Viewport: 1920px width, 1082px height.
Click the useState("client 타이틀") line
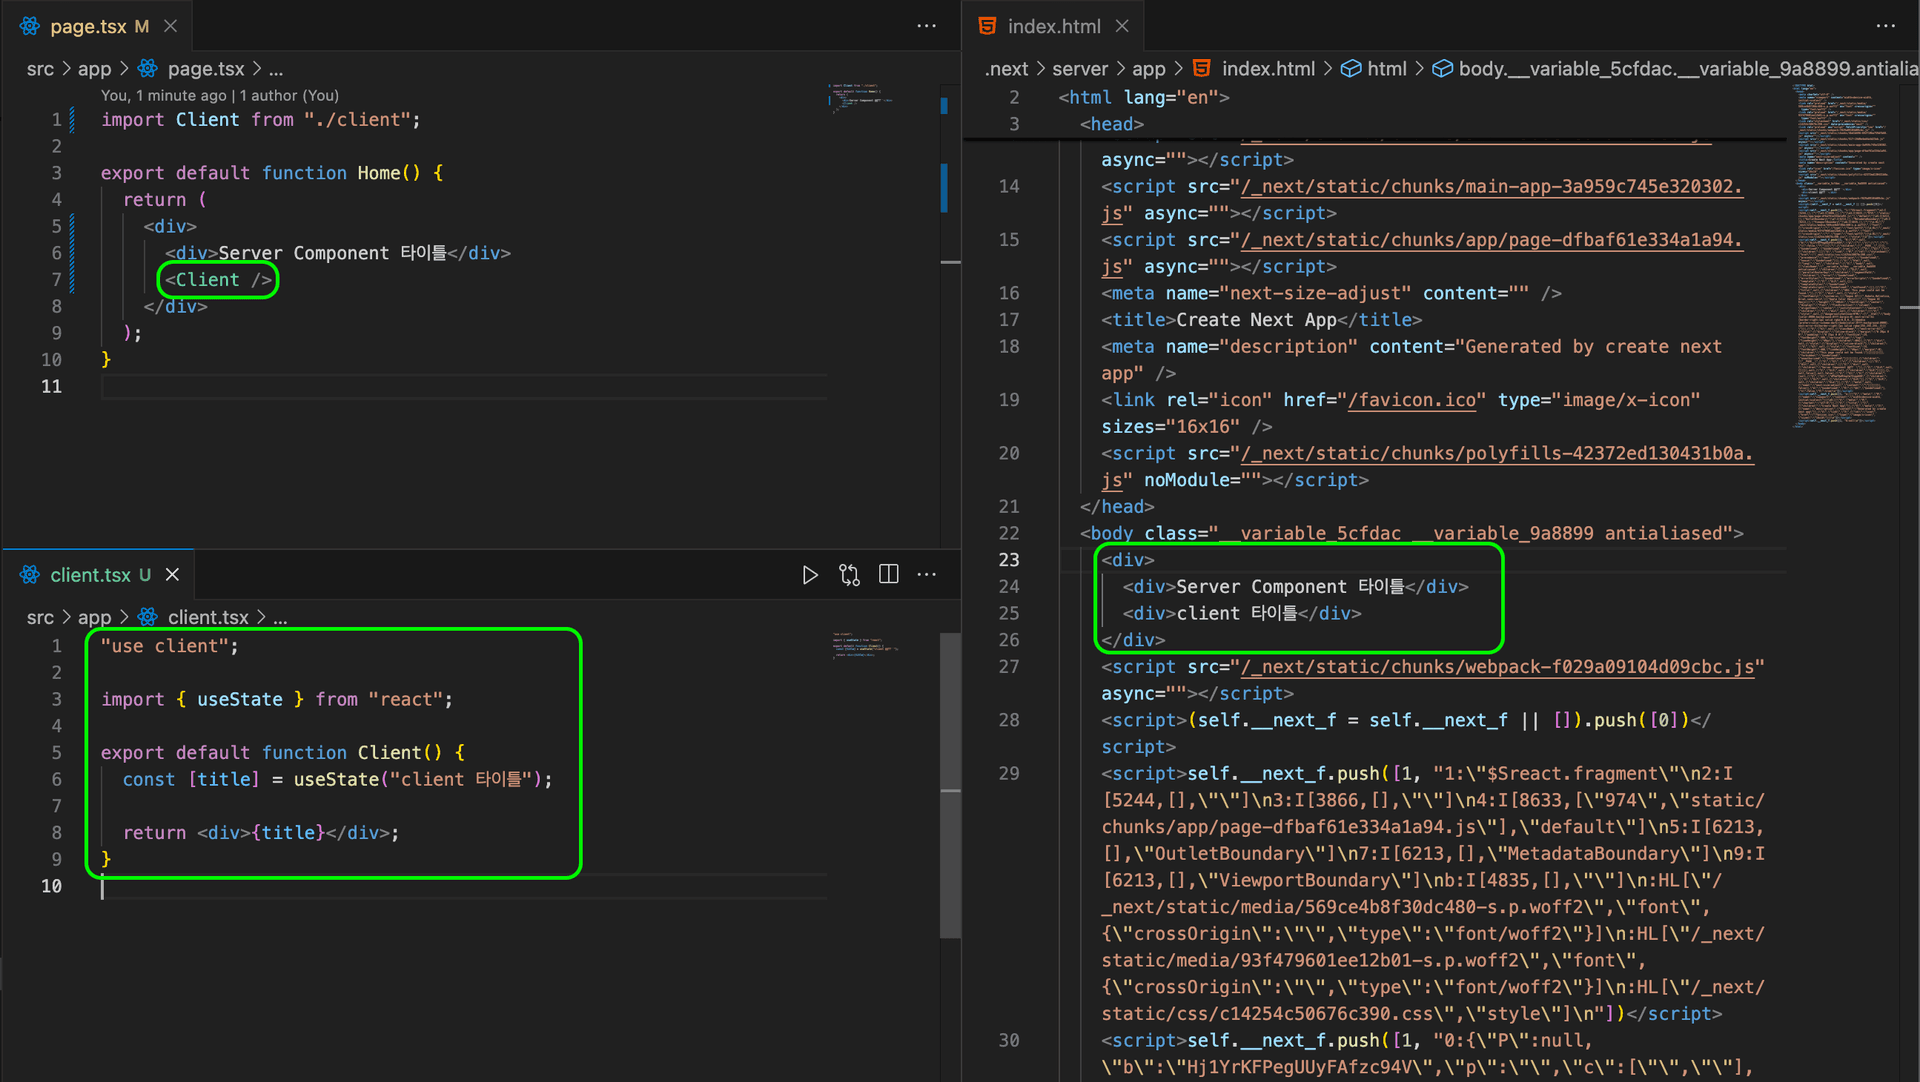(338, 779)
